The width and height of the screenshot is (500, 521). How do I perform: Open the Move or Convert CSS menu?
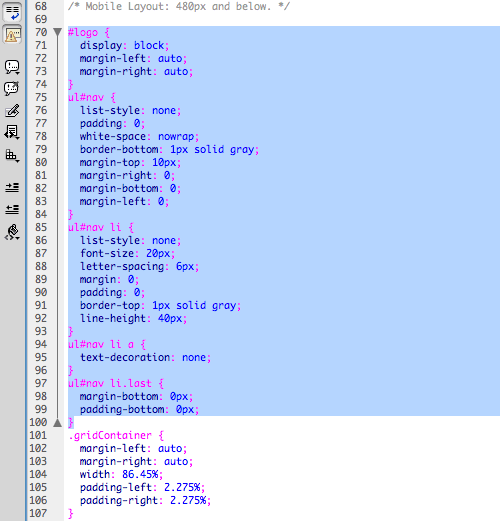(x=12, y=155)
